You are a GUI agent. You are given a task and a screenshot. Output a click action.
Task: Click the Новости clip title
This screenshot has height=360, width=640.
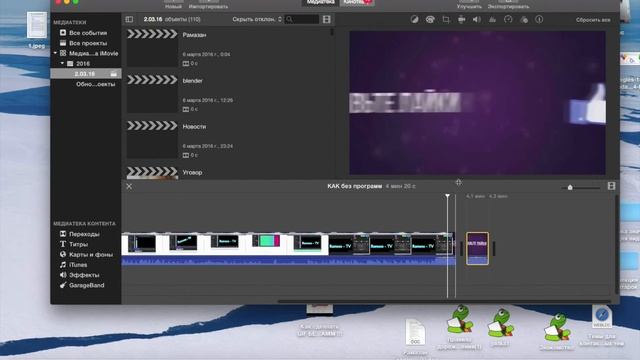pos(194,127)
